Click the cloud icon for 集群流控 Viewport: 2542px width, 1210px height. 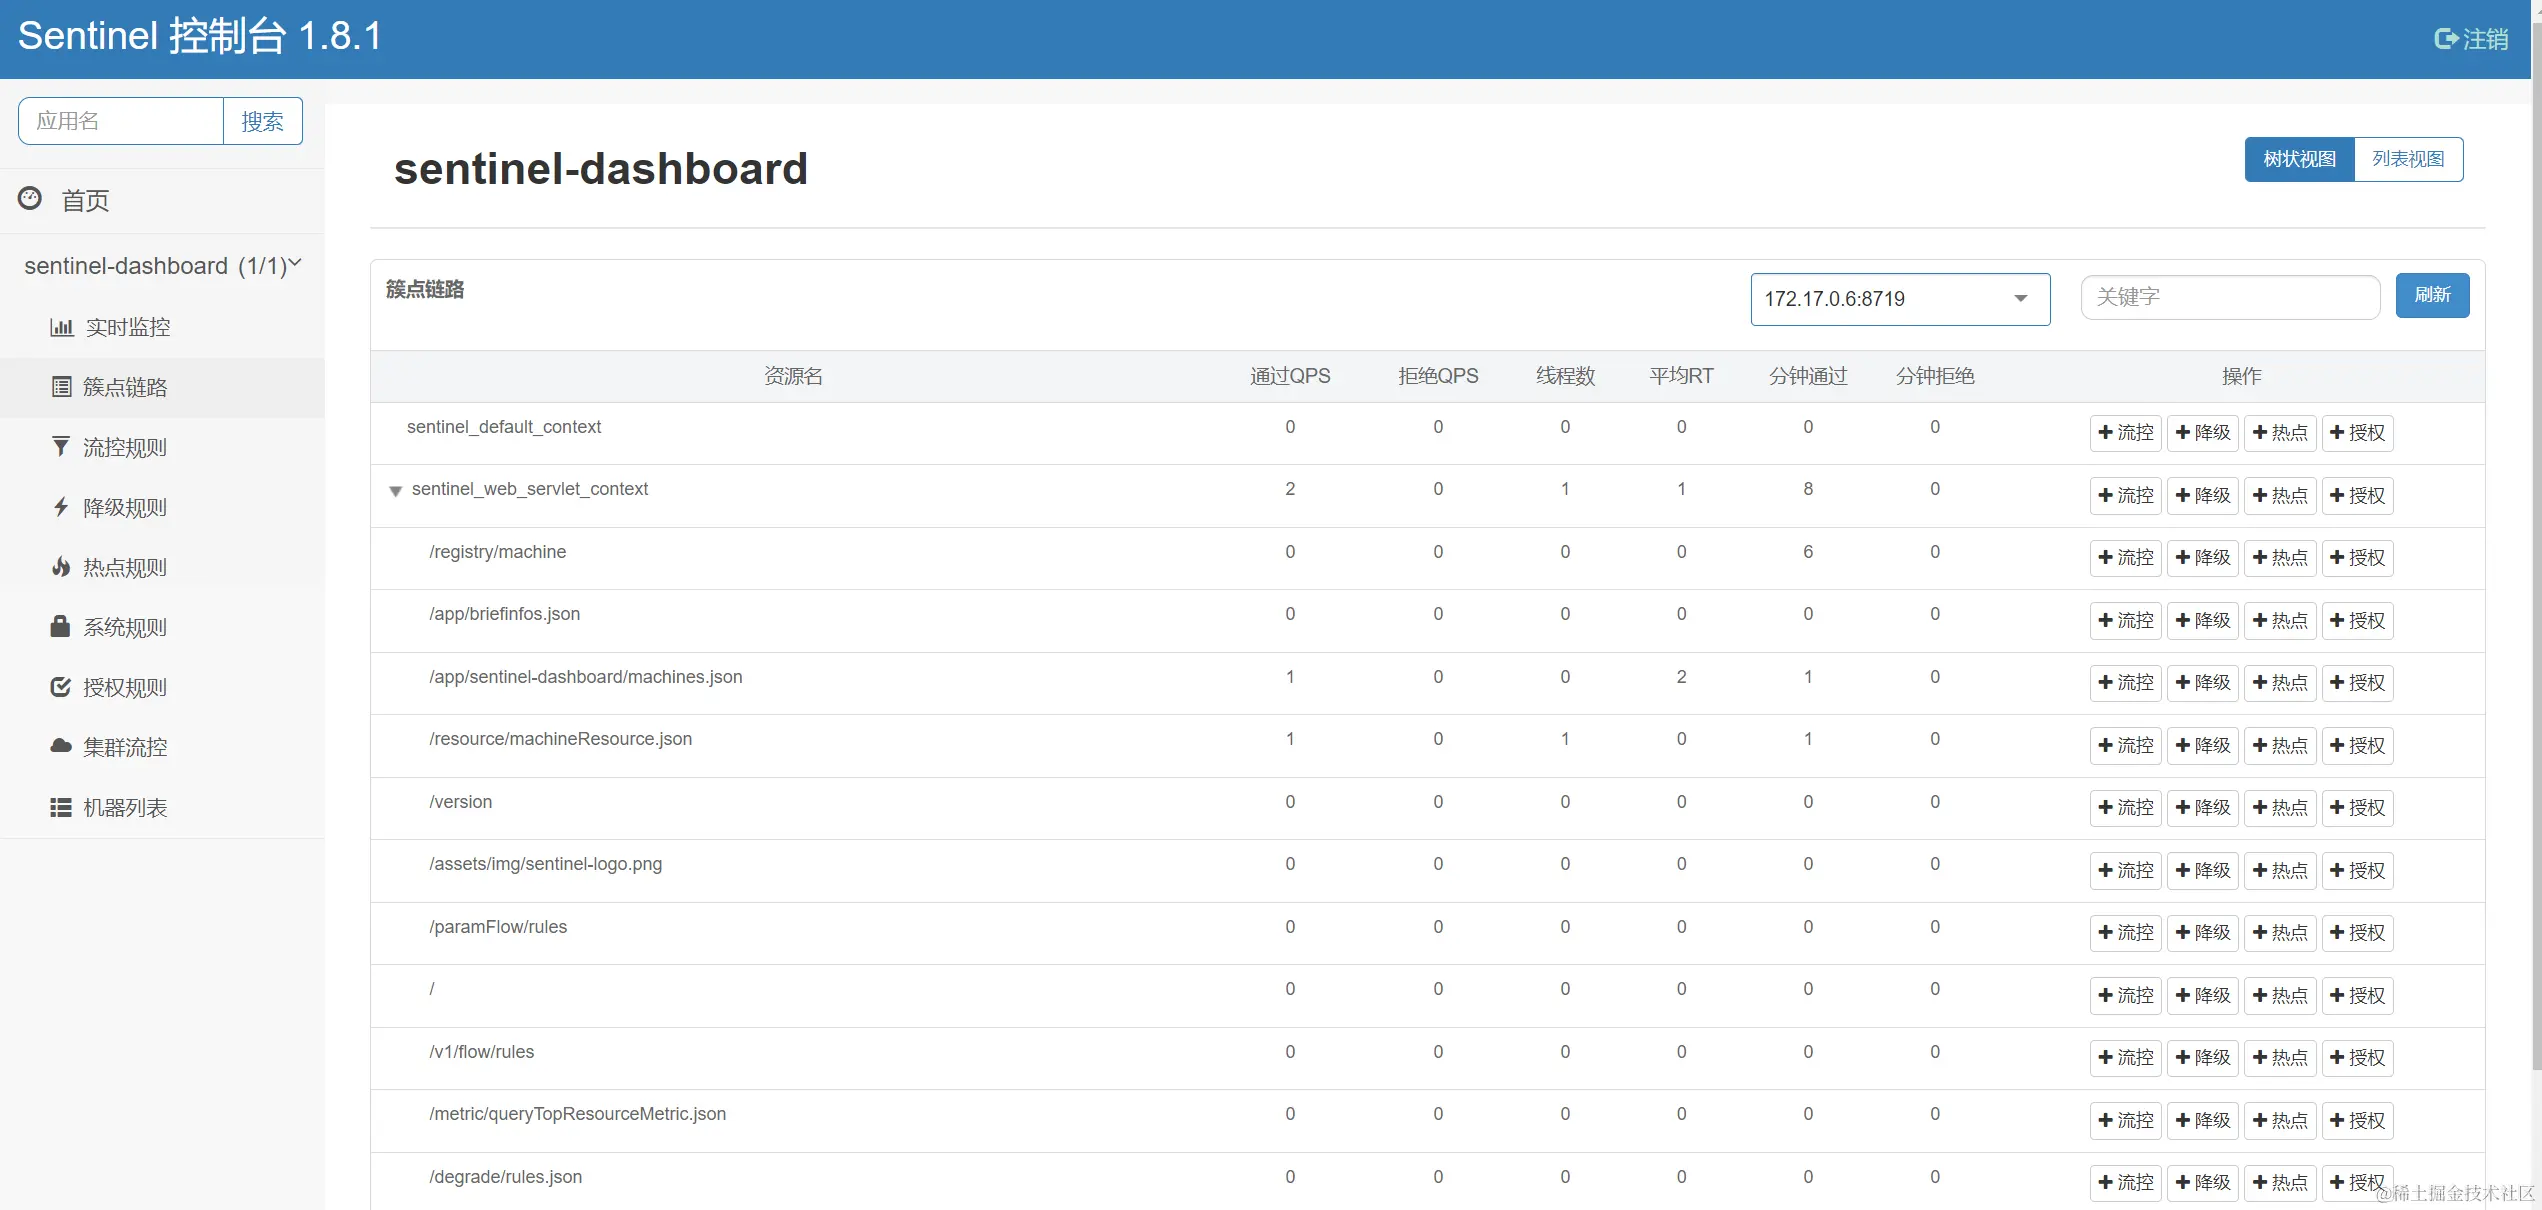coord(61,746)
